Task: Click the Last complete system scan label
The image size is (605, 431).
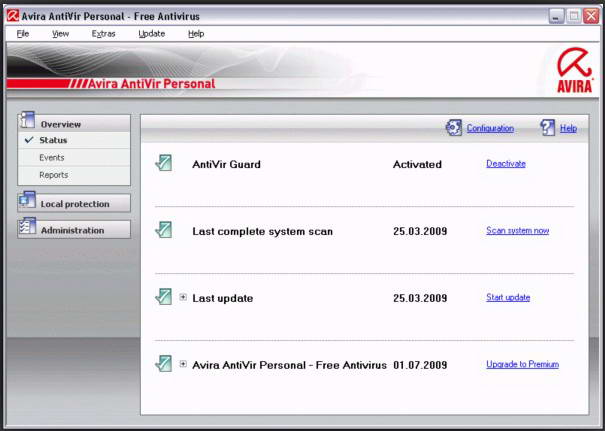Action: (x=262, y=232)
